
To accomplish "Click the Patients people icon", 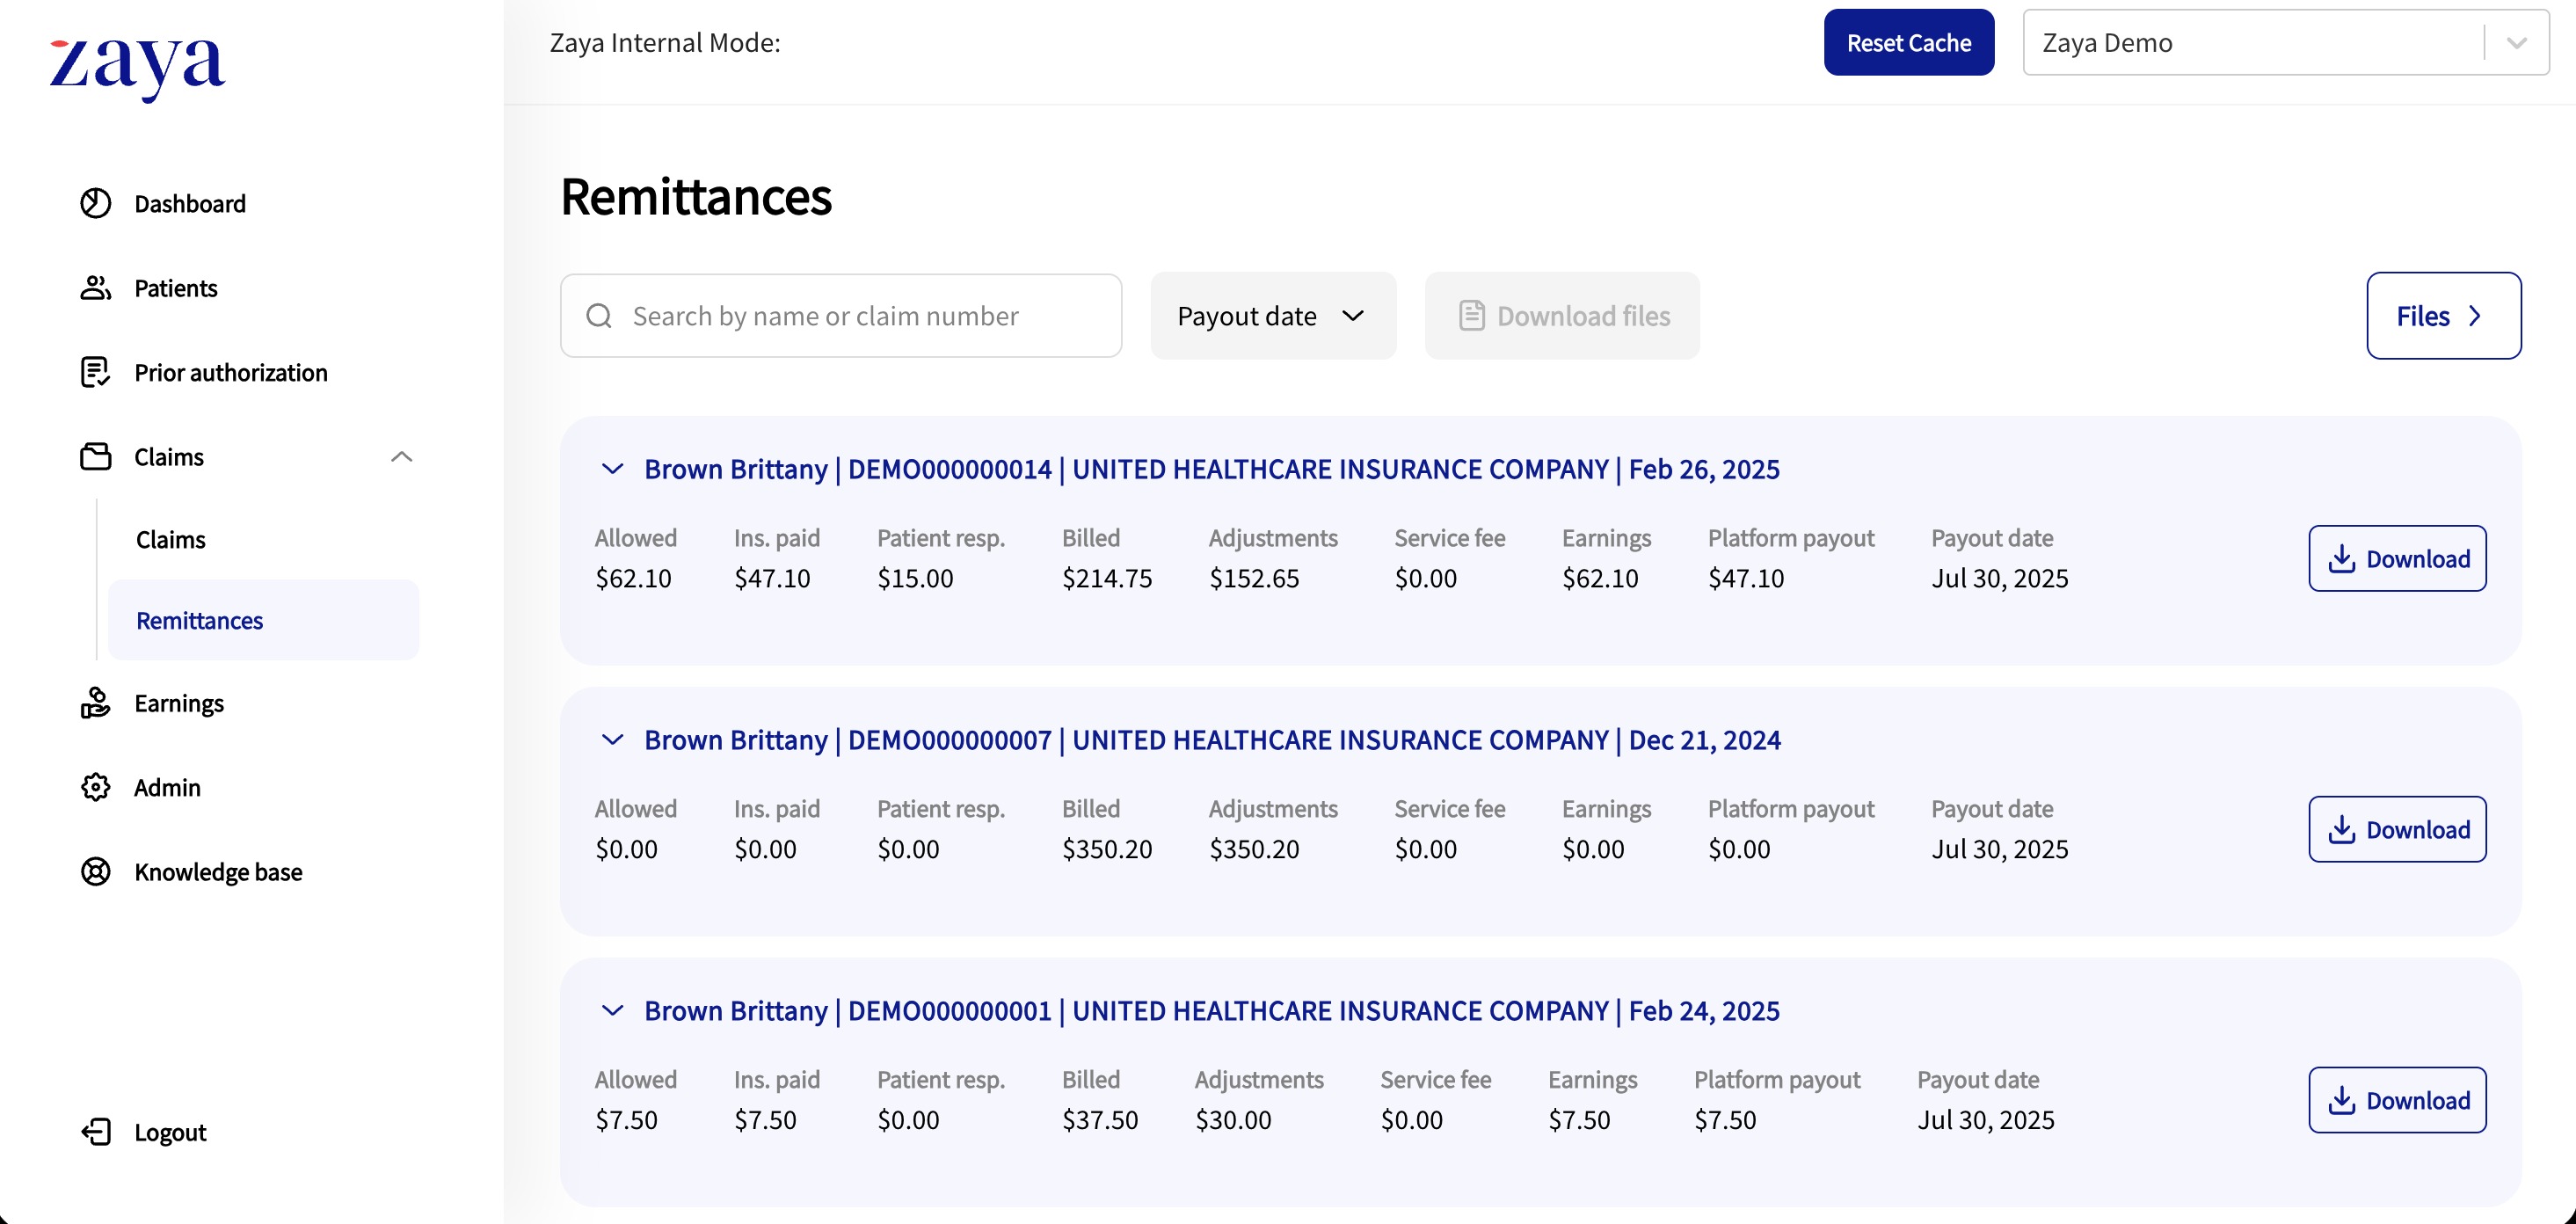I will click(95, 288).
